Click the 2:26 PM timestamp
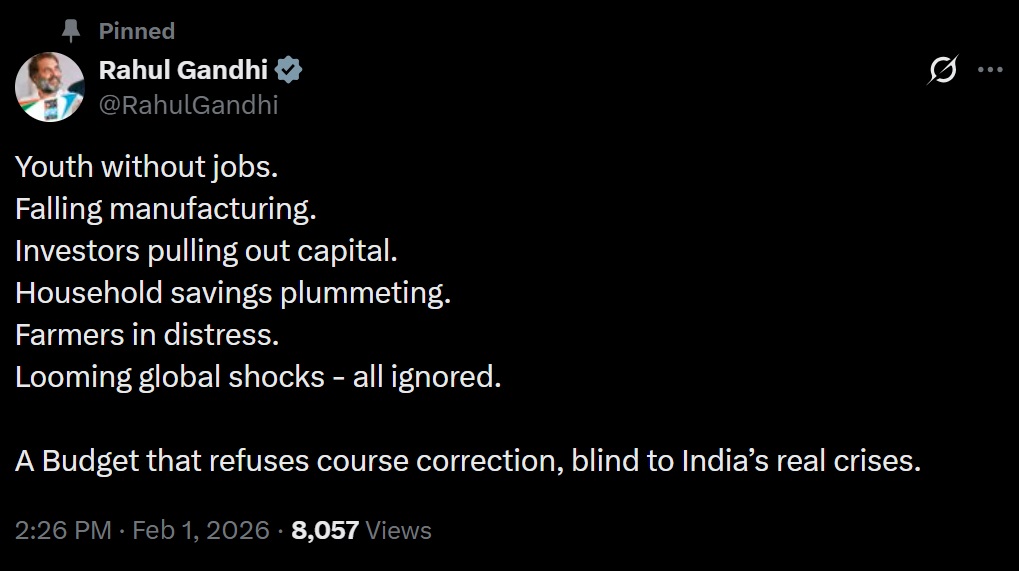Viewport: 1019px width, 571px height. coord(63,530)
